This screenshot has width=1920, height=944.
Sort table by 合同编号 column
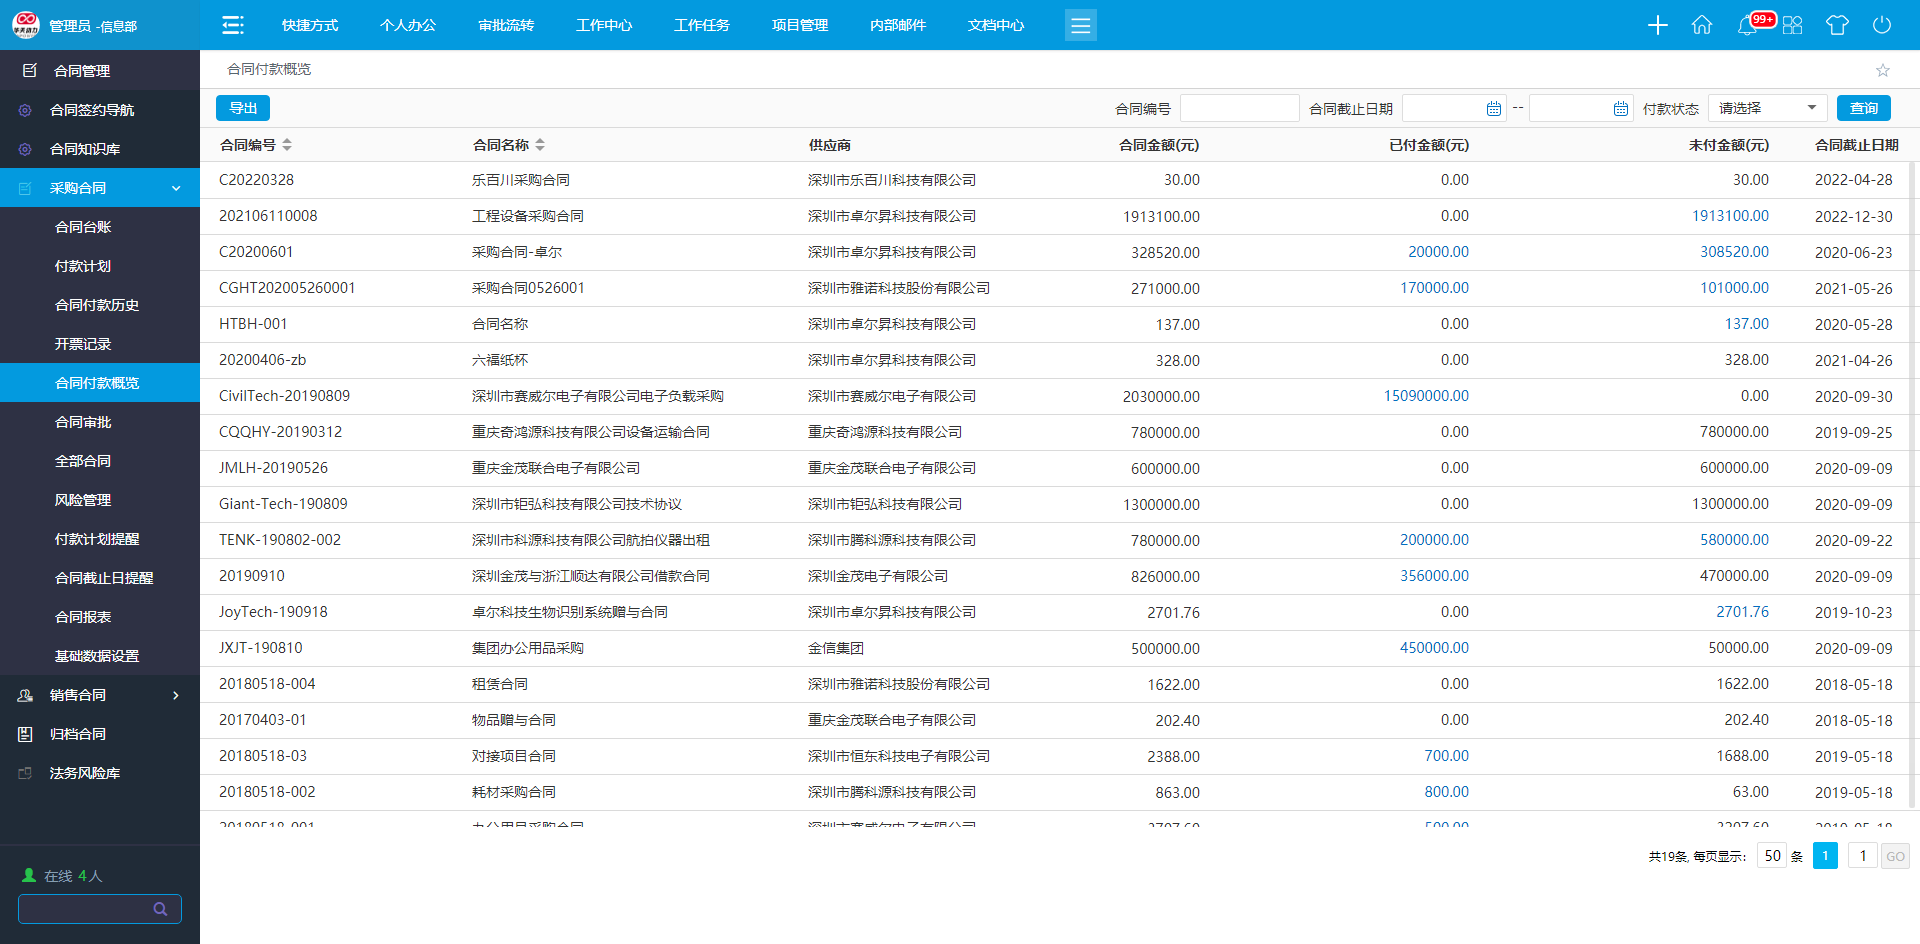287,145
